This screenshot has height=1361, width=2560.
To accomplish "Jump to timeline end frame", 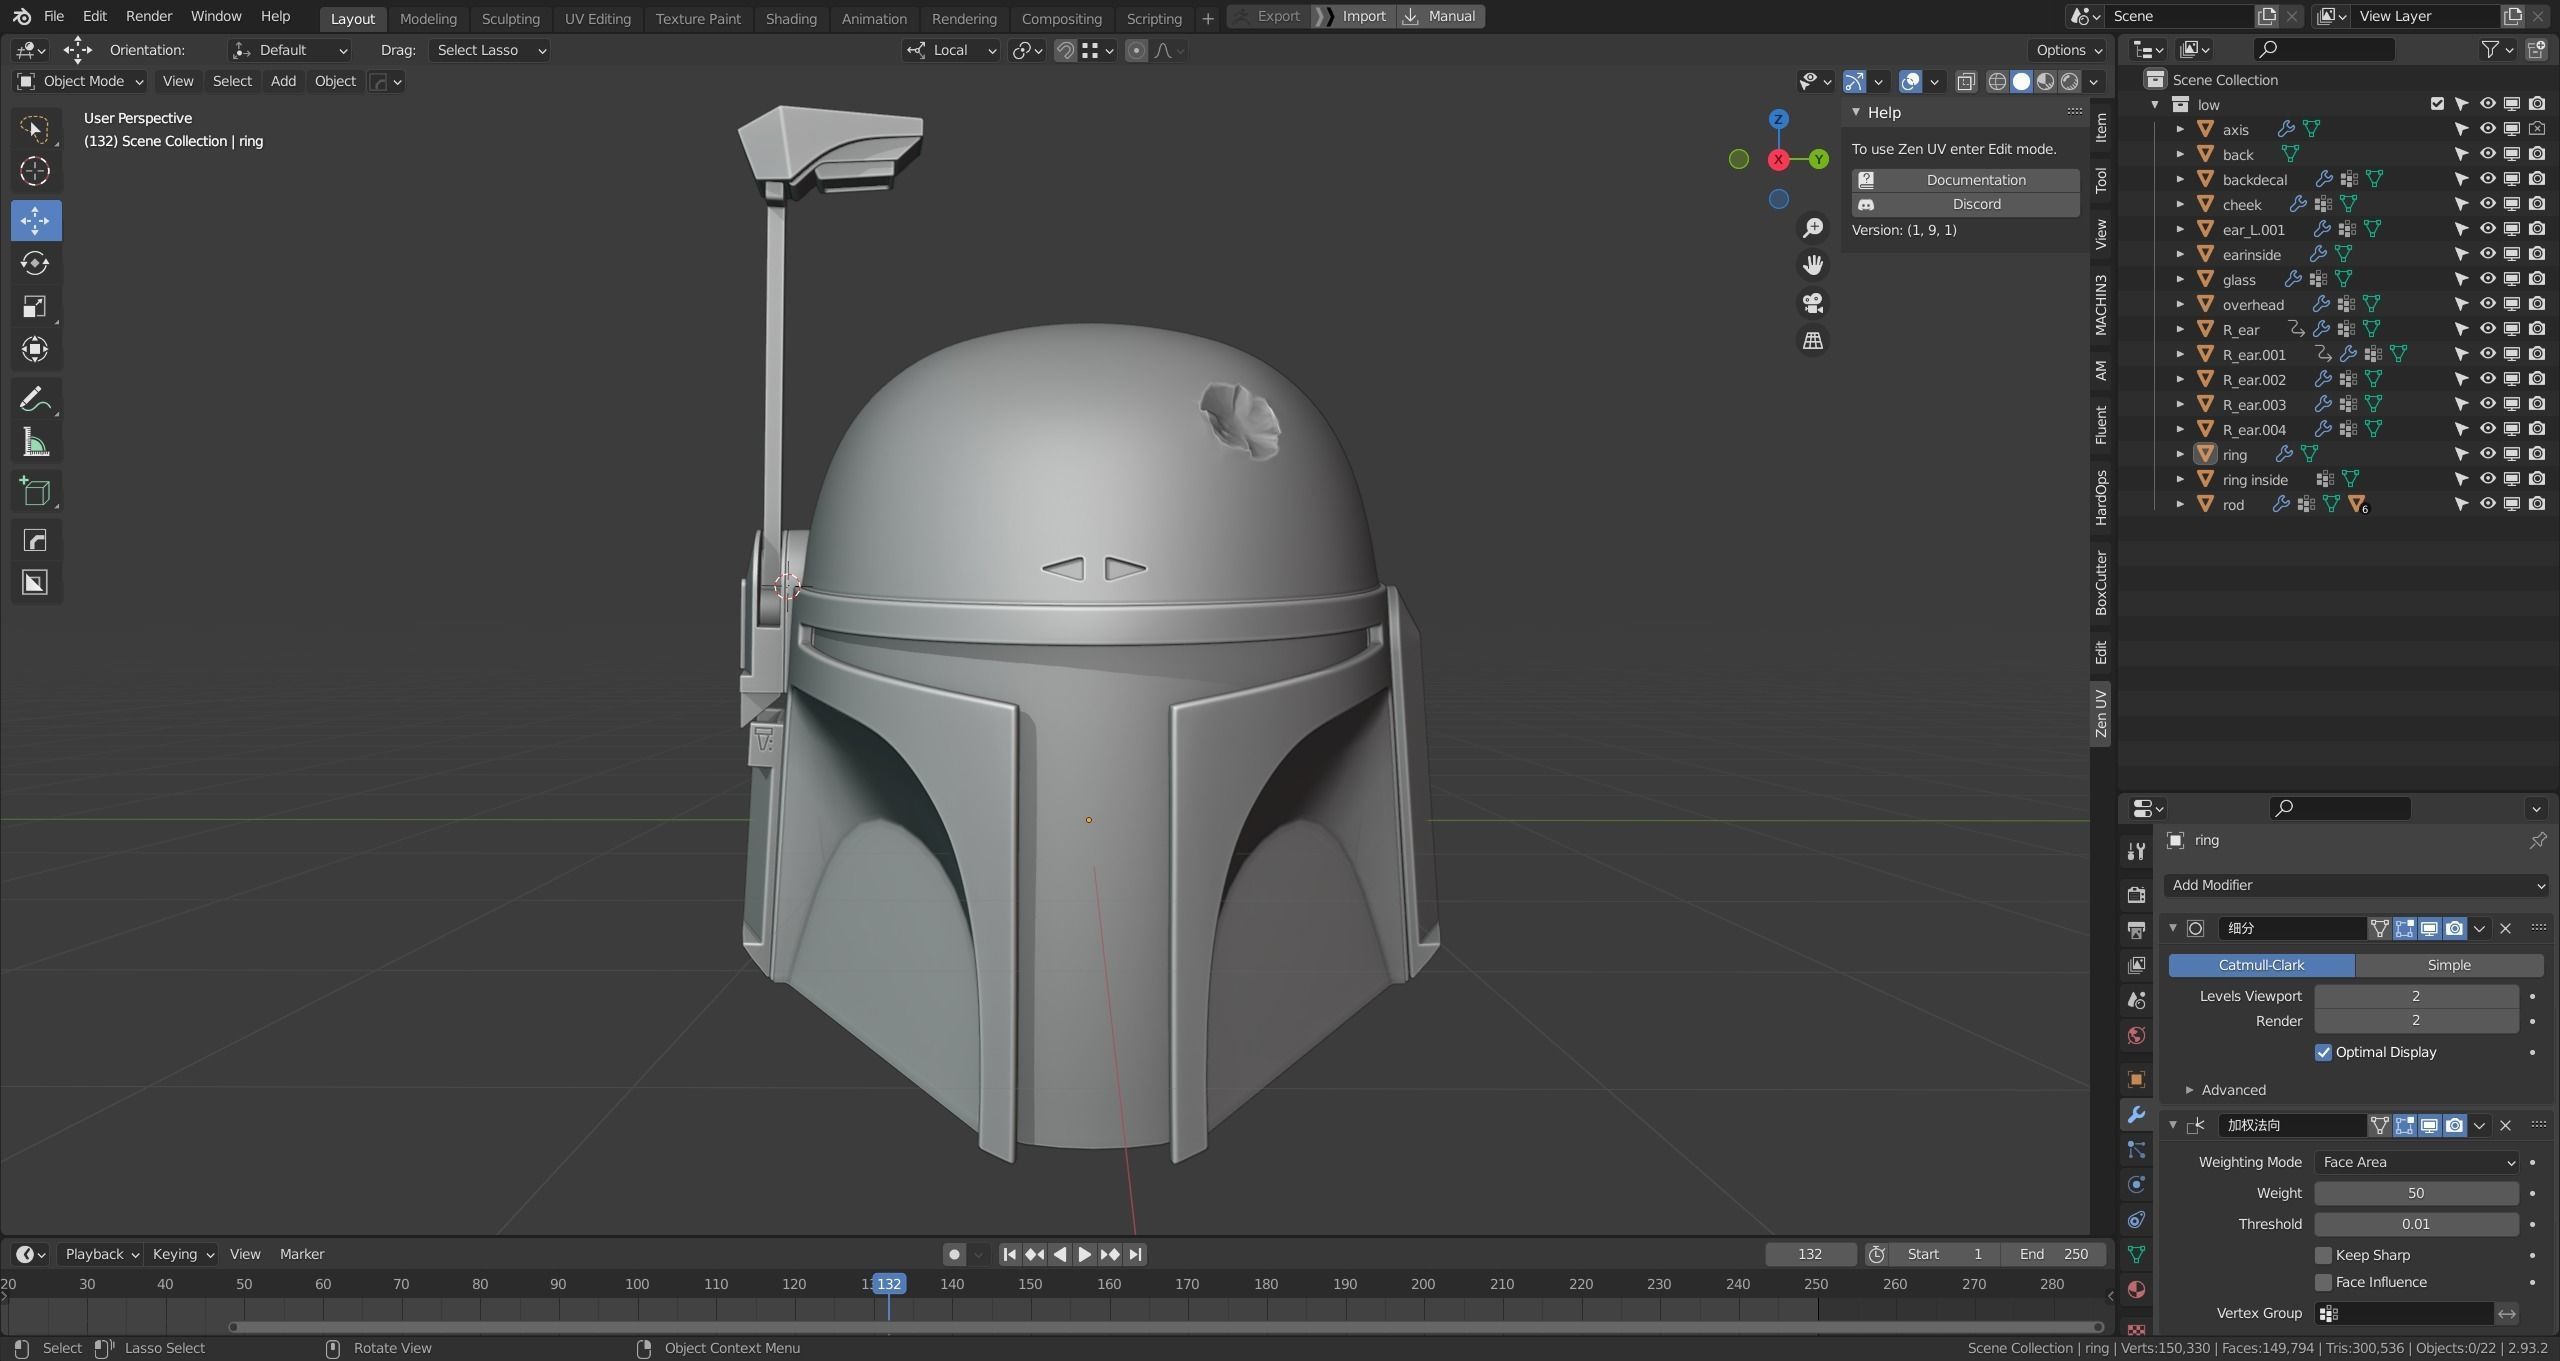I will 1135,1254.
